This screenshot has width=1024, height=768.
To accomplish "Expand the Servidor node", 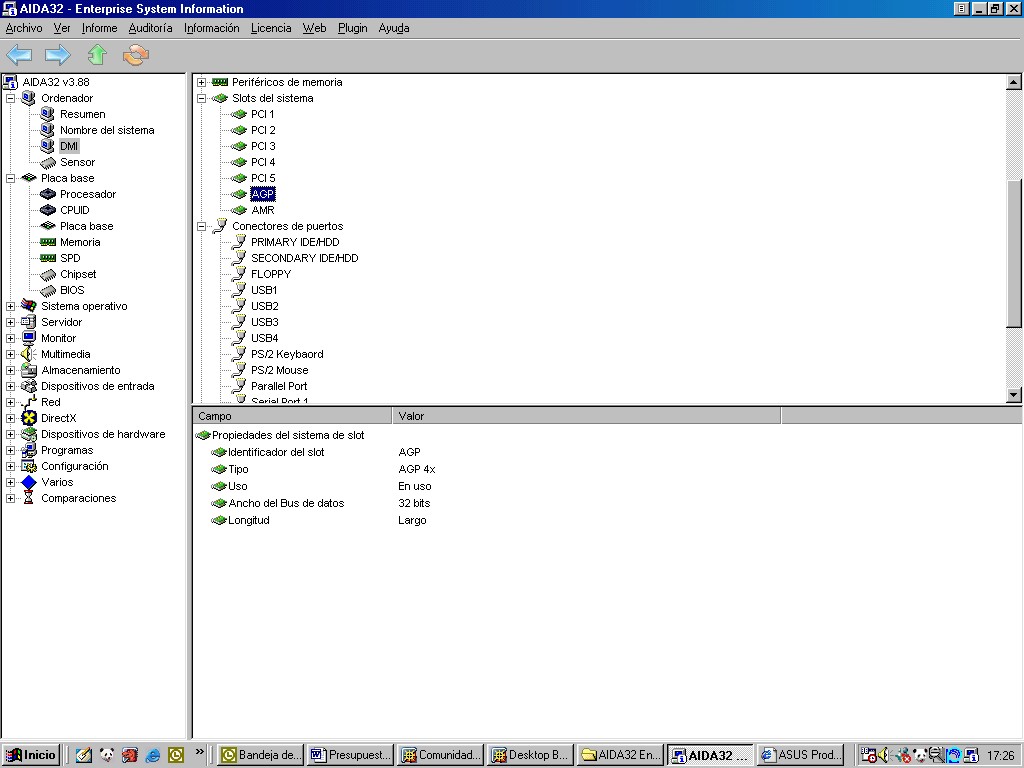I will [x=10, y=322].
